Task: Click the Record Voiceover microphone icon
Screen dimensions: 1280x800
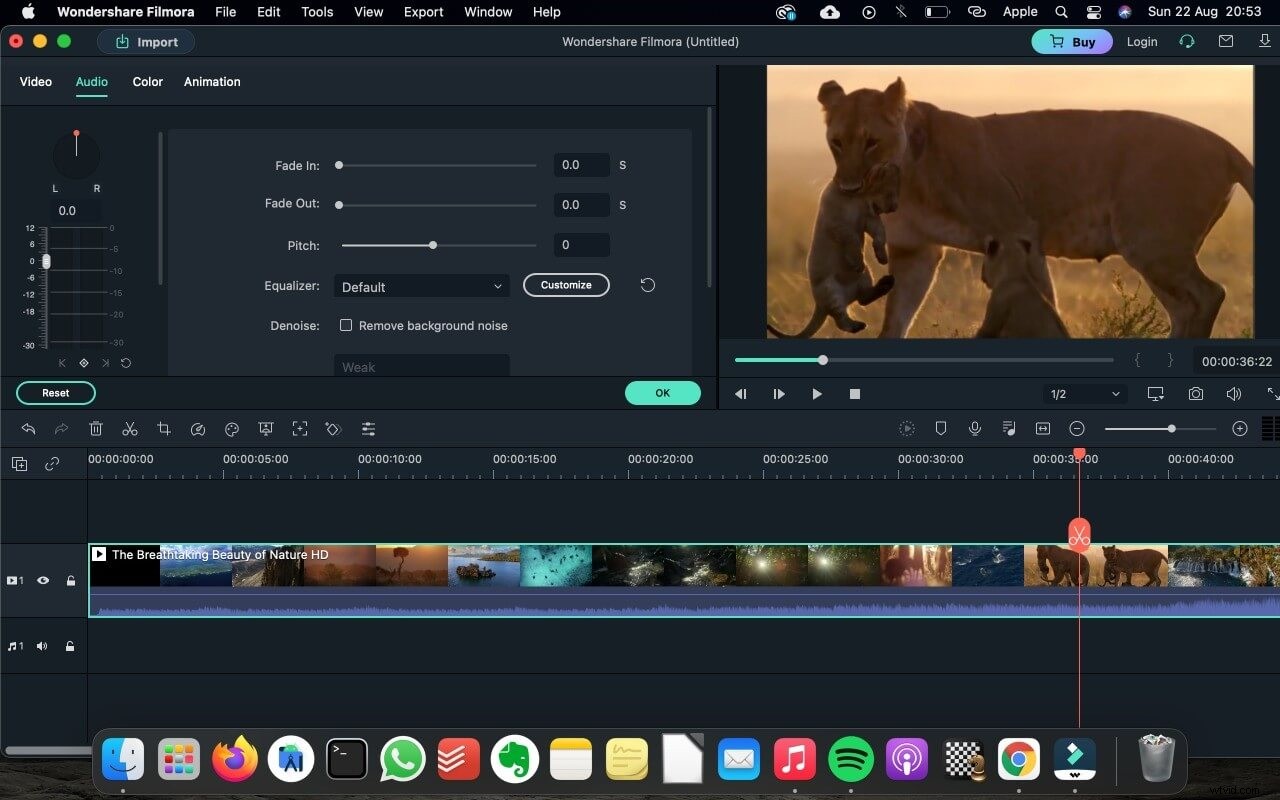Action: [974, 428]
